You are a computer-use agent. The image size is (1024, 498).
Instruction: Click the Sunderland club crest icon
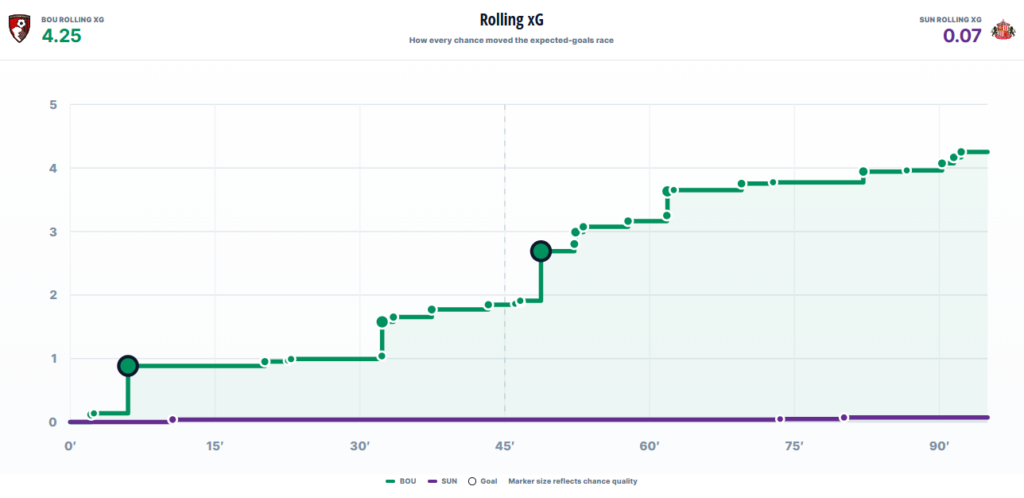(x=1002, y=29)
